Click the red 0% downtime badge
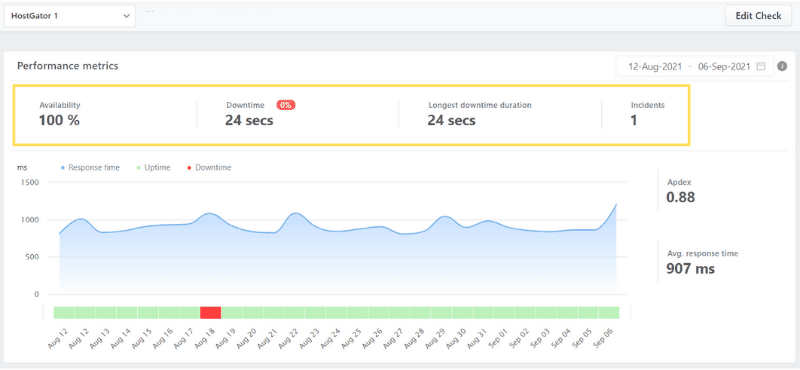The width and height of the screenshot is (800, 370). [x=286, y=105]
